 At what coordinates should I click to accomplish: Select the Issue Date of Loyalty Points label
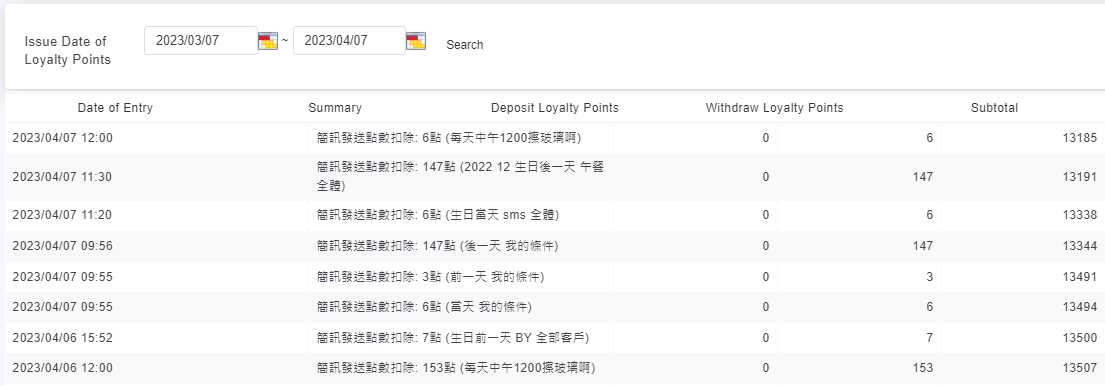(68, 51)
